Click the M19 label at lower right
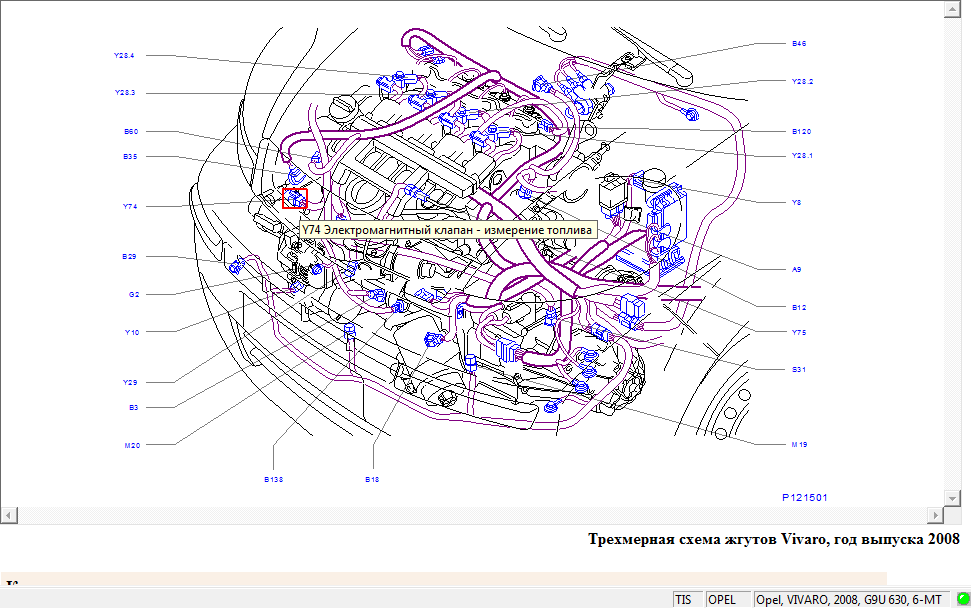The height and width of the screenshot is (608, 971). (799, 444)
